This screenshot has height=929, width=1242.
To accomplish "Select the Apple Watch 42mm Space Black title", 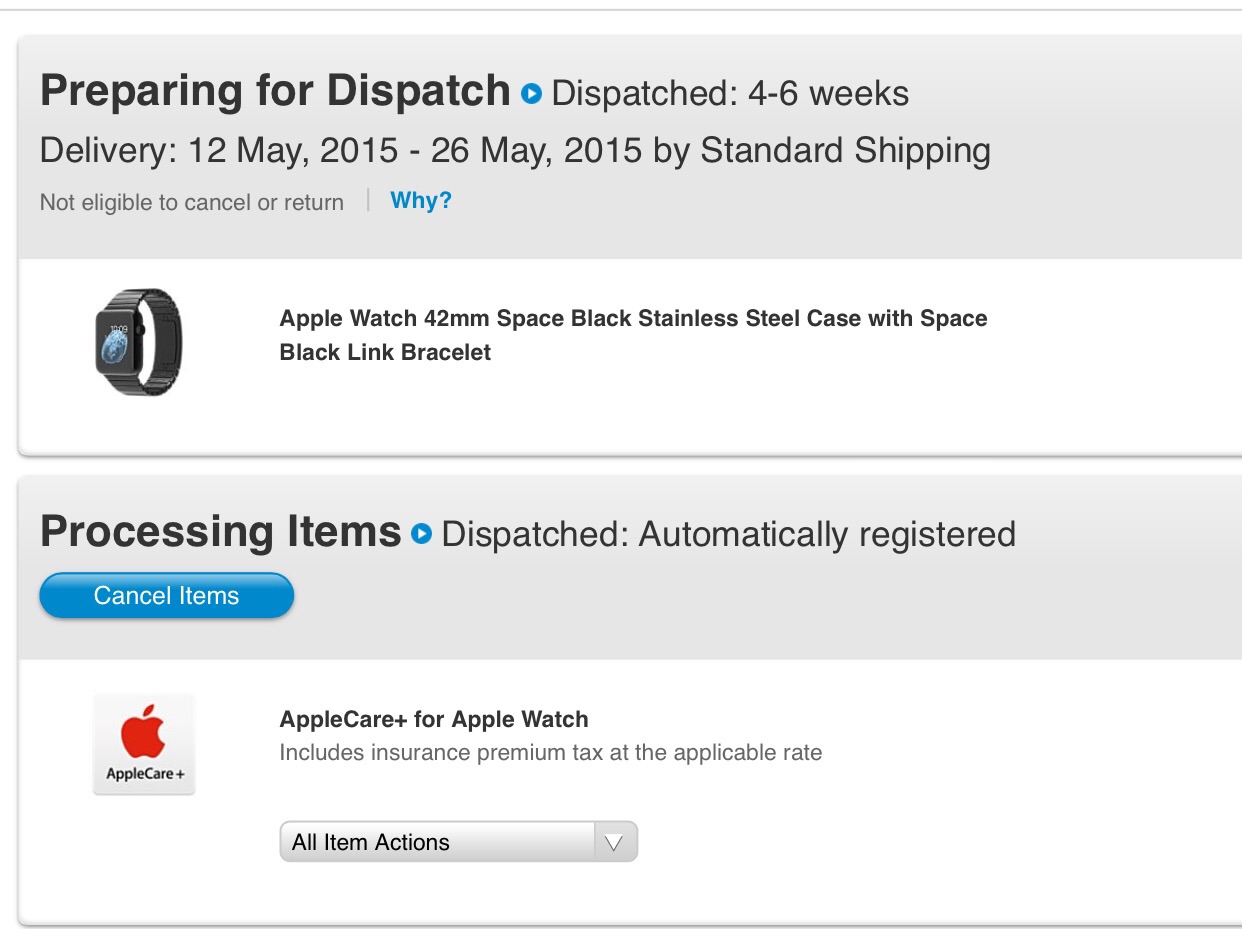I will tap(633, 319).
